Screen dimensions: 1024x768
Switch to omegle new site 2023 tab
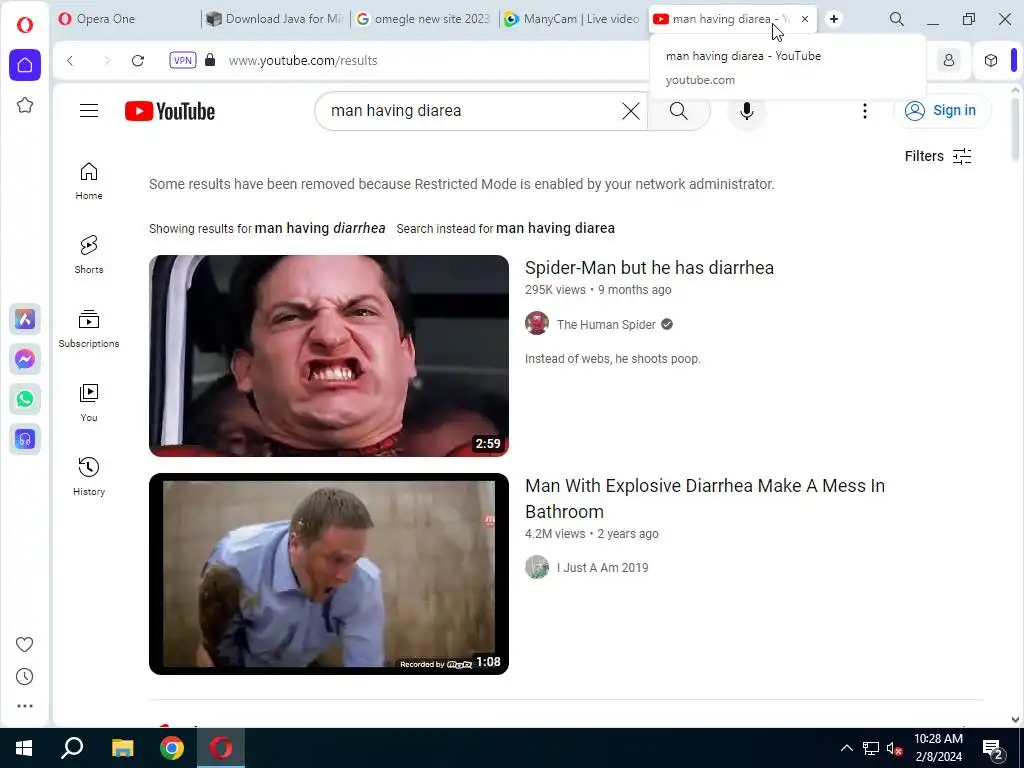coord(424,19)
